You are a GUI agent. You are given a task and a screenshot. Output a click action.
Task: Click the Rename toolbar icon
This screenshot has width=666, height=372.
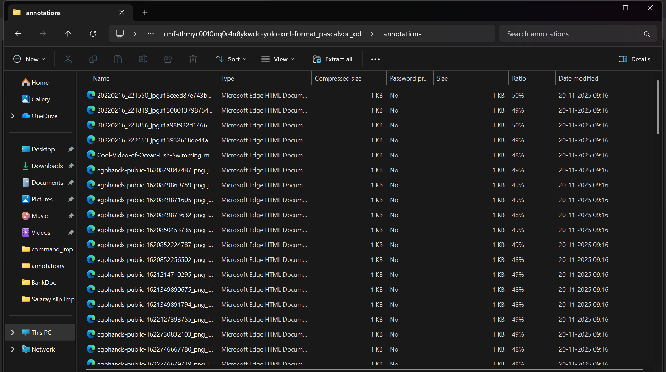coord(143,59)
